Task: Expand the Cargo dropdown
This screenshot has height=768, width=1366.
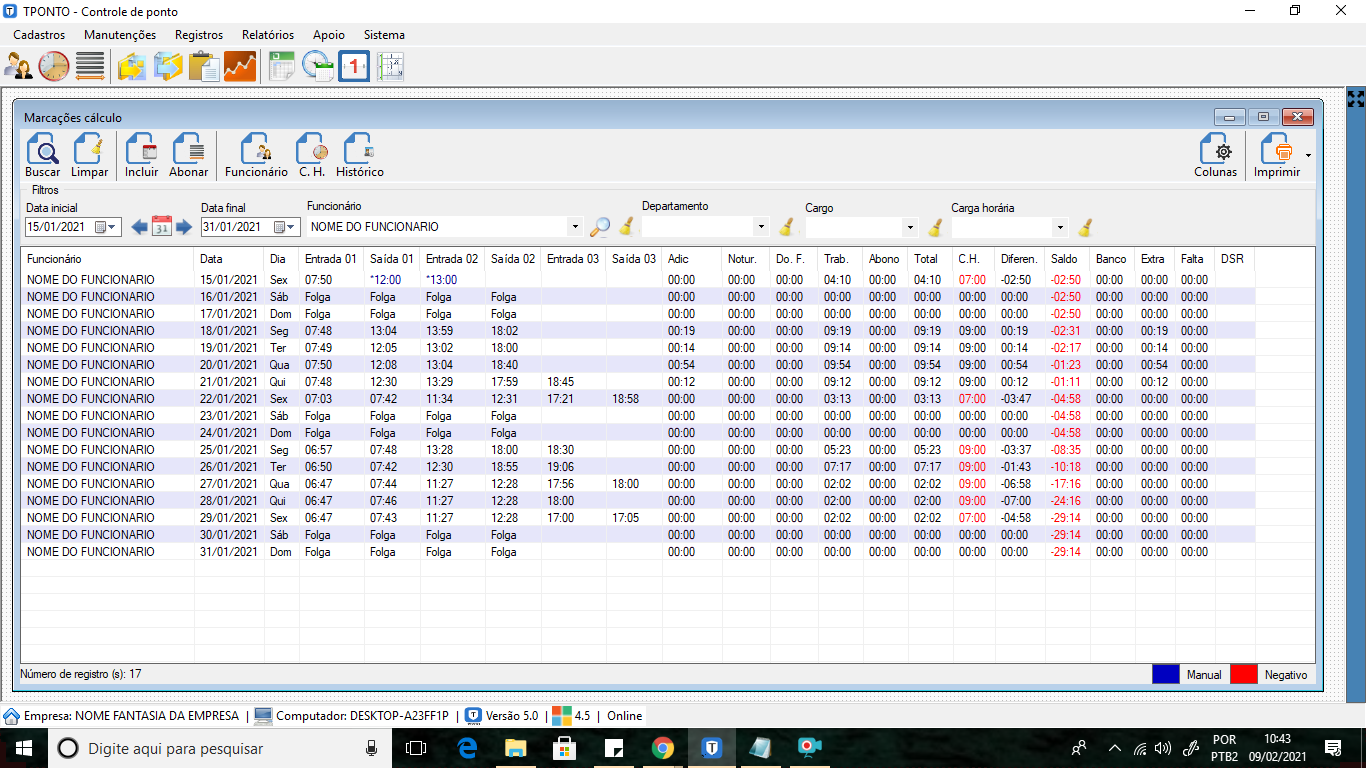Action: coord(910,227)
